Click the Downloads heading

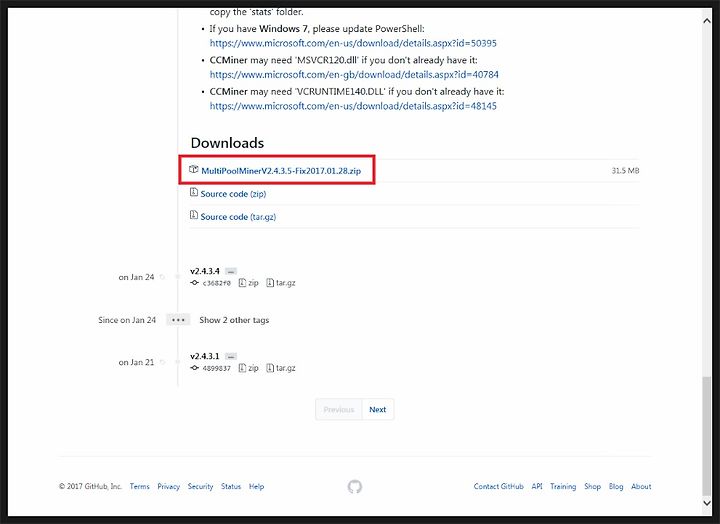[227, 143]
